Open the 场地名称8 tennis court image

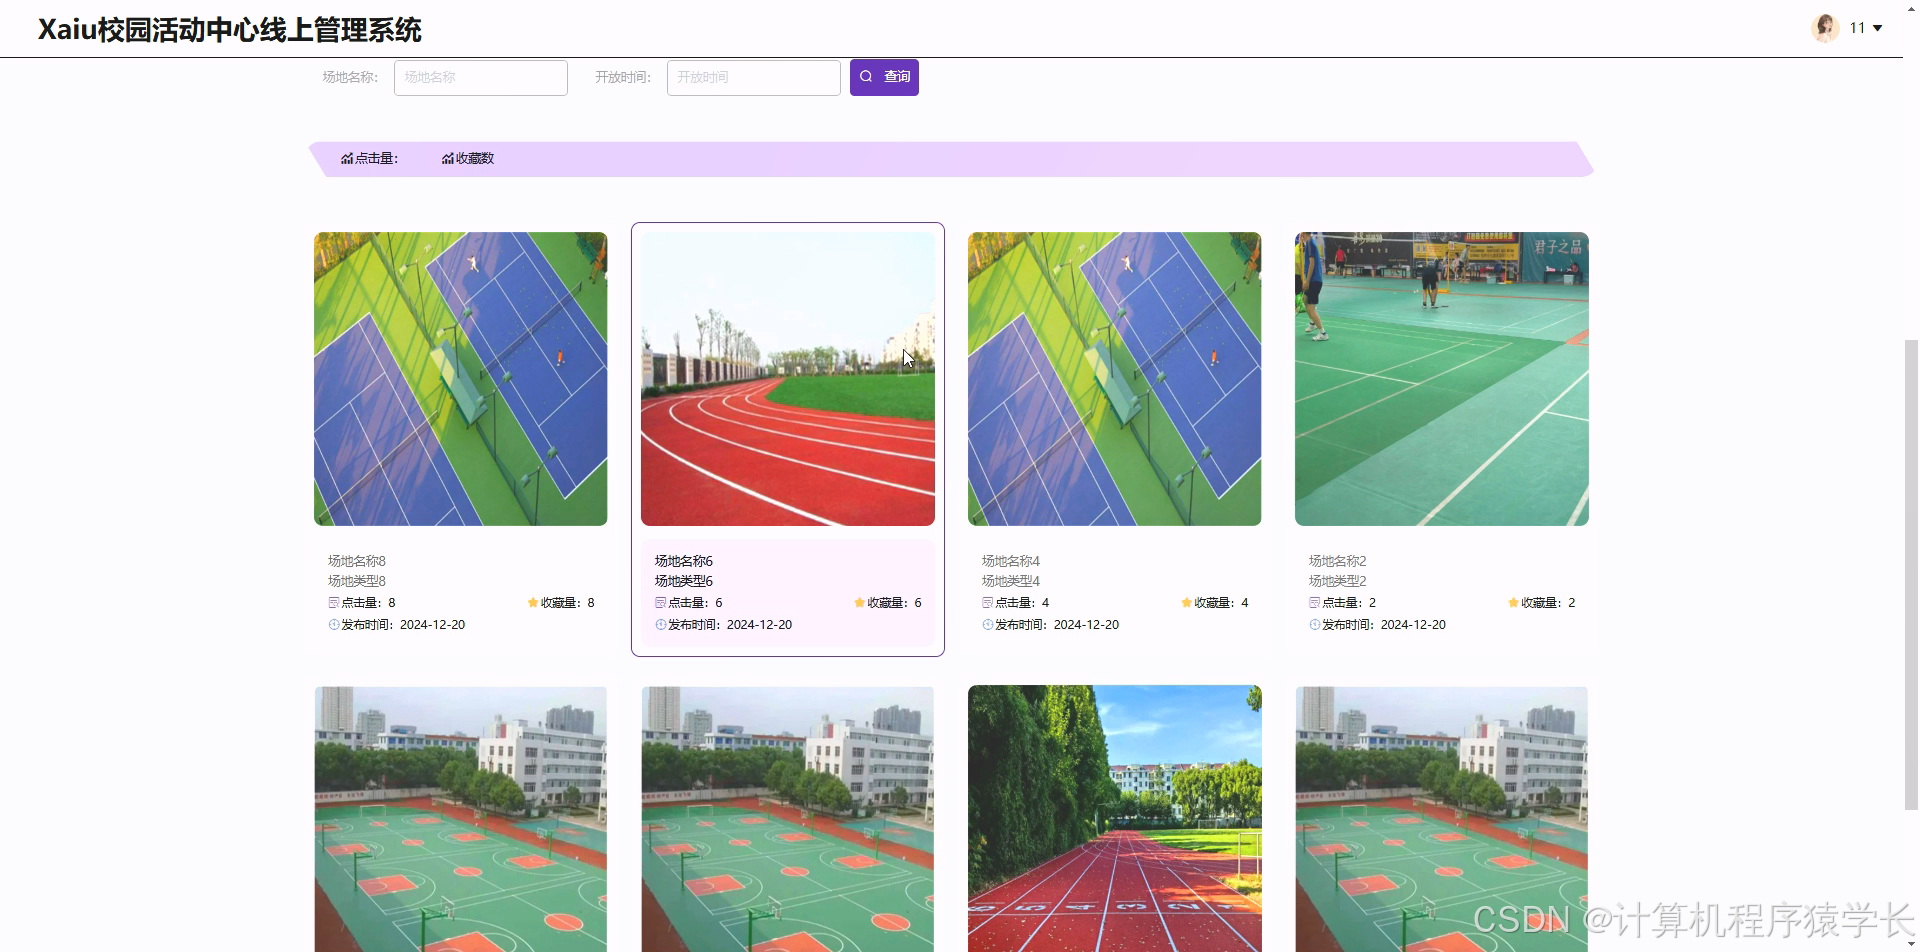(461, 379)
